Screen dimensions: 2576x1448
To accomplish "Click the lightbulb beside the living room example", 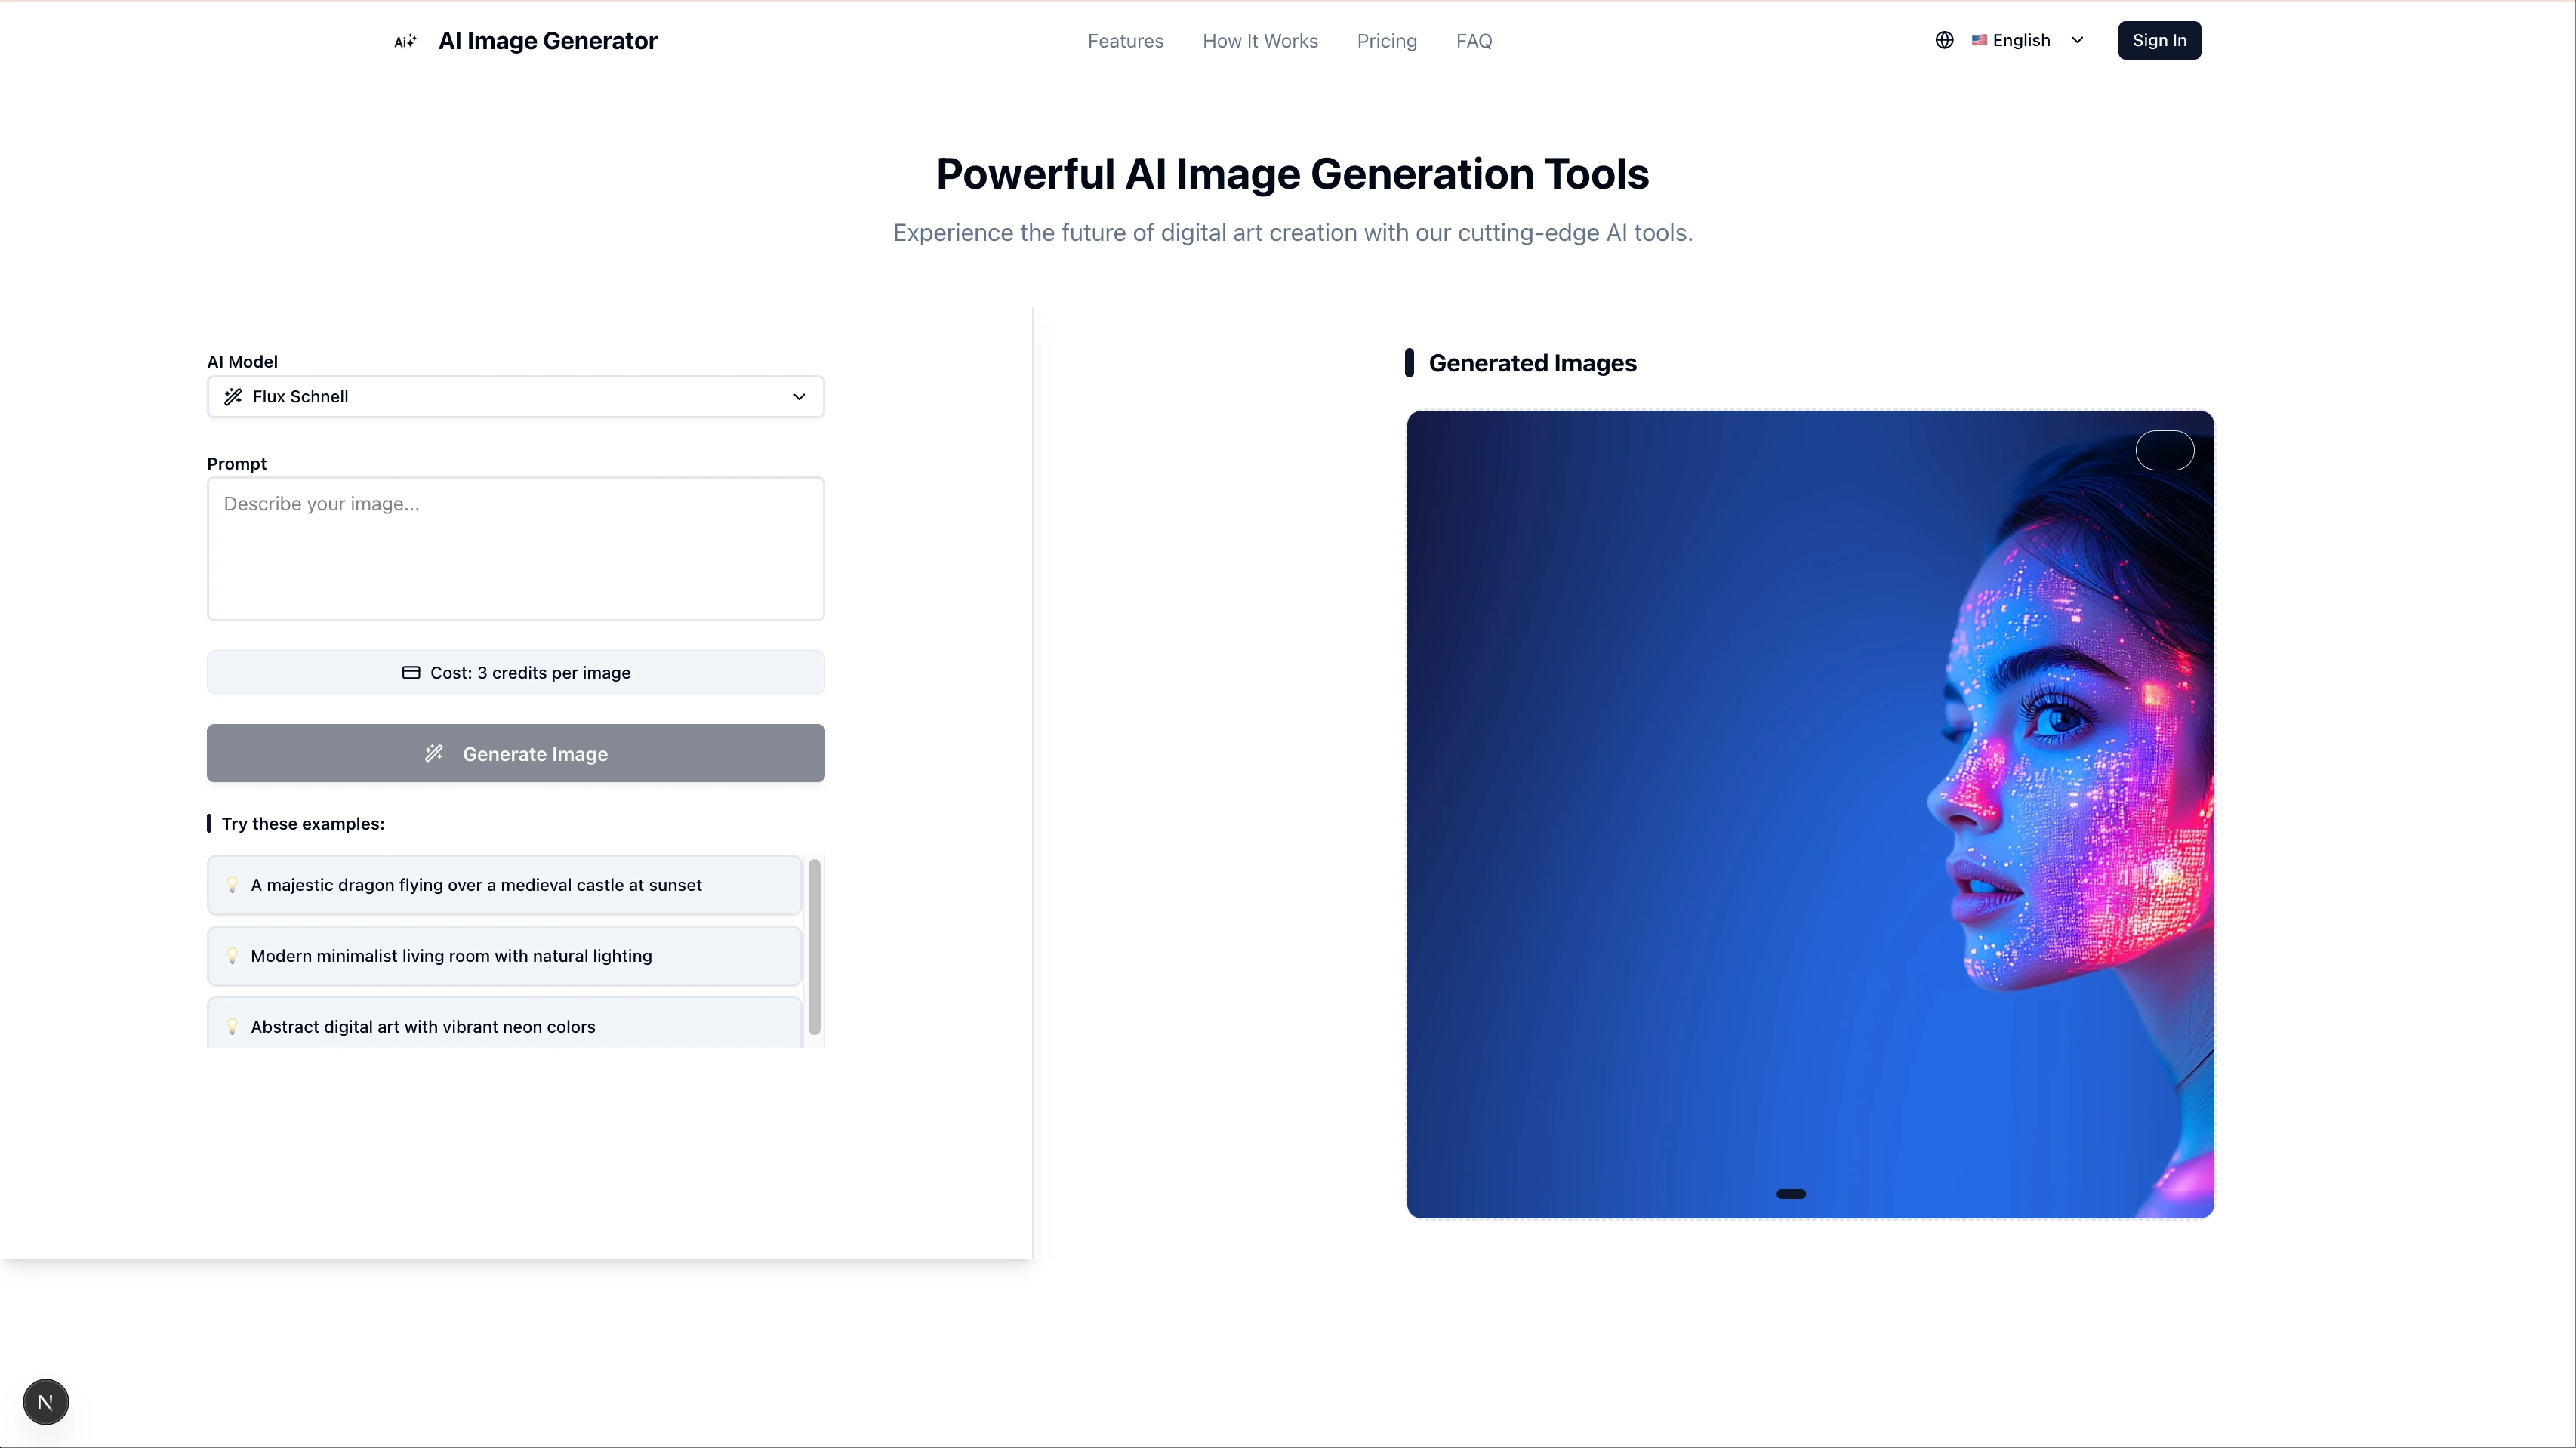I will pyautogui.click(x=232, y=956).
